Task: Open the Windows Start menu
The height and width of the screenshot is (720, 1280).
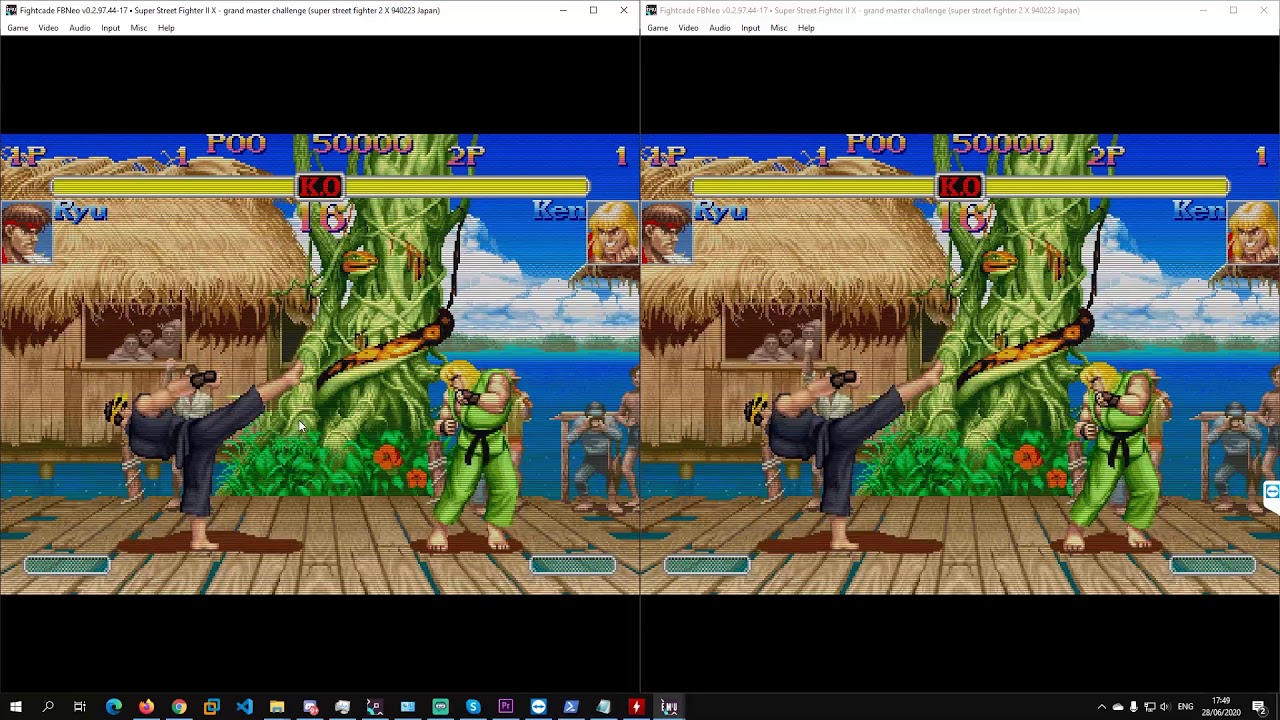Action: click(x=15, y=707)
